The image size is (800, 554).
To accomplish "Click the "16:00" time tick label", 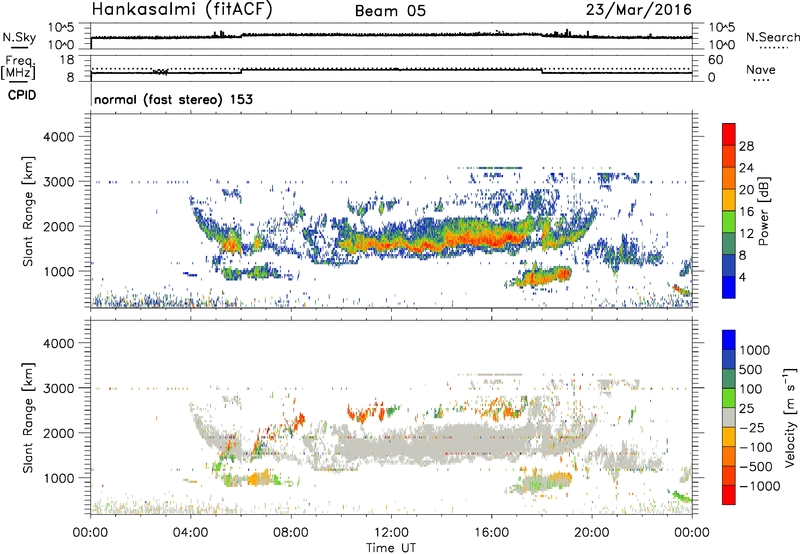I will (491, 533).
